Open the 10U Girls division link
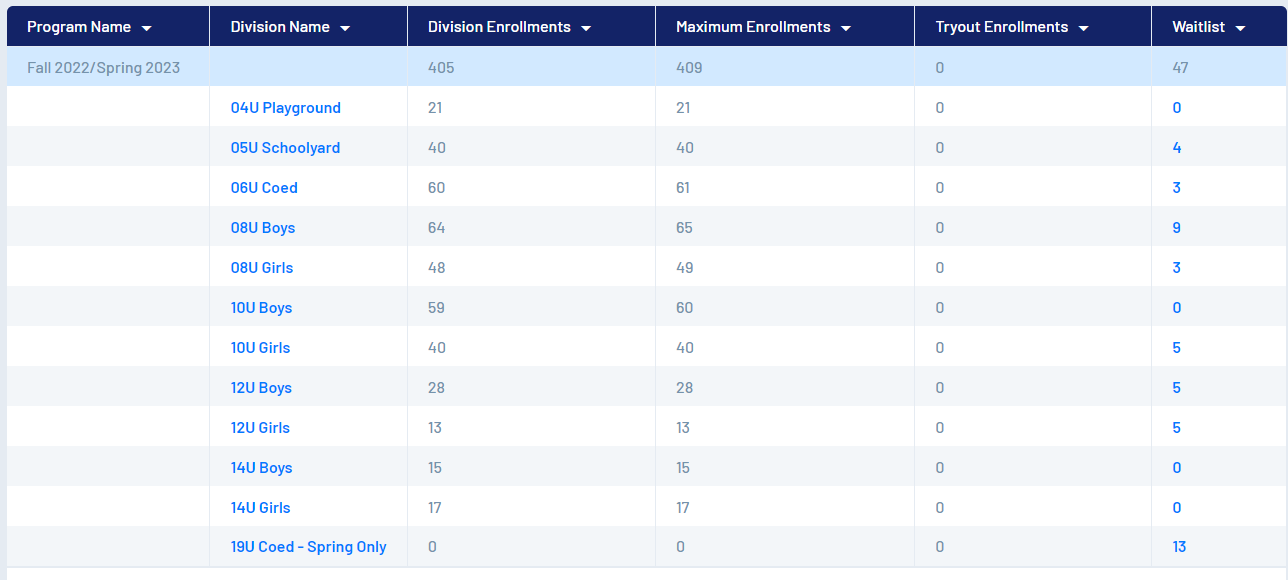 tap(260, 348)
